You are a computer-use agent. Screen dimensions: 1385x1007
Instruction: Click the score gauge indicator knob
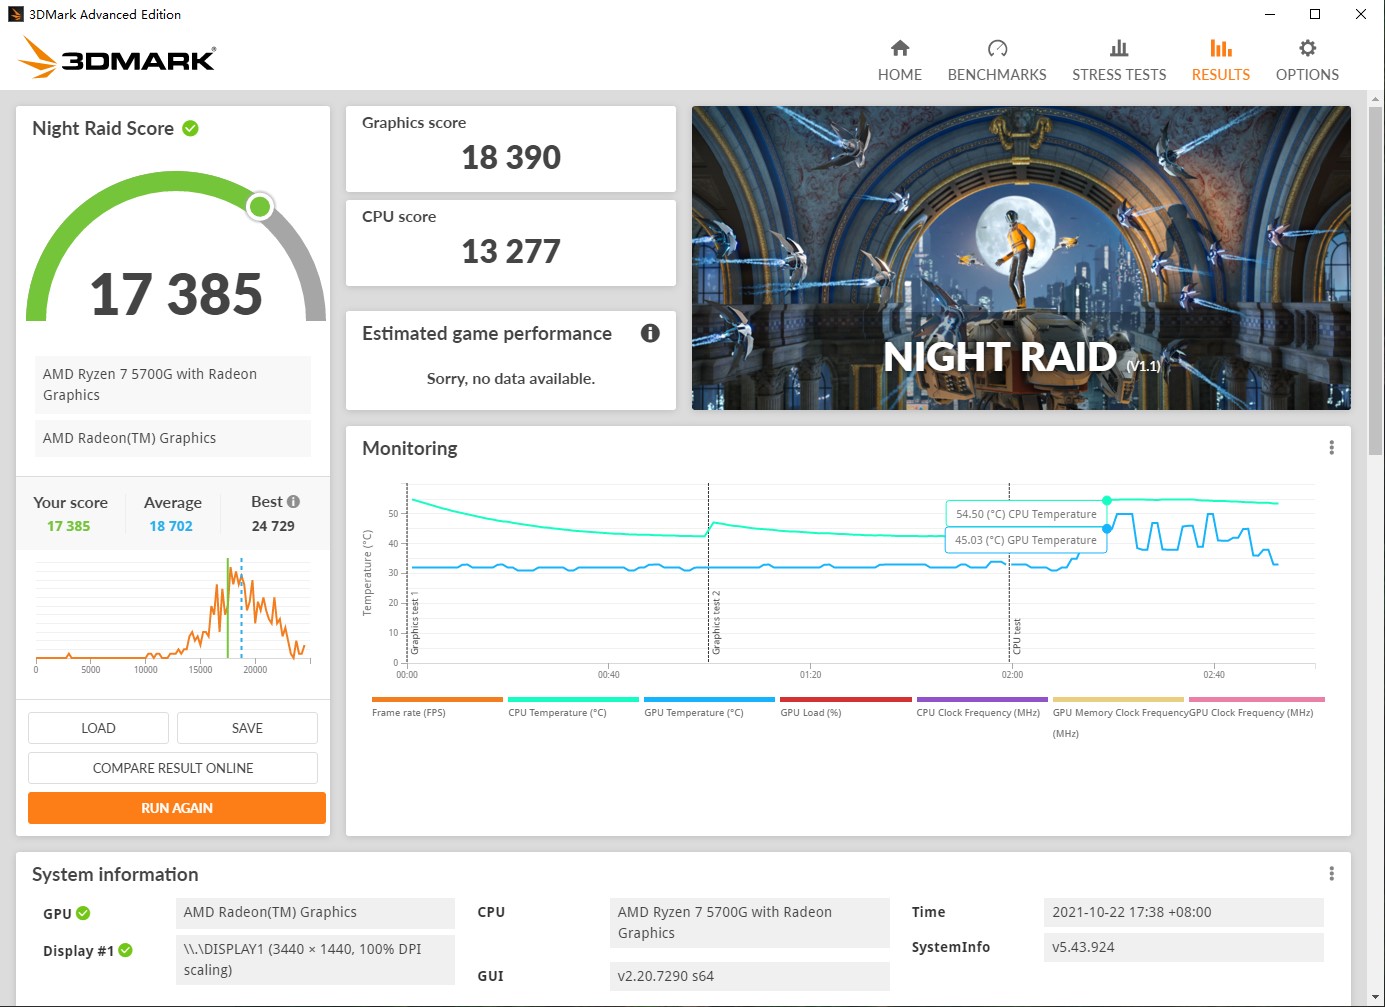pyautogui.click(x=260, y=207)
